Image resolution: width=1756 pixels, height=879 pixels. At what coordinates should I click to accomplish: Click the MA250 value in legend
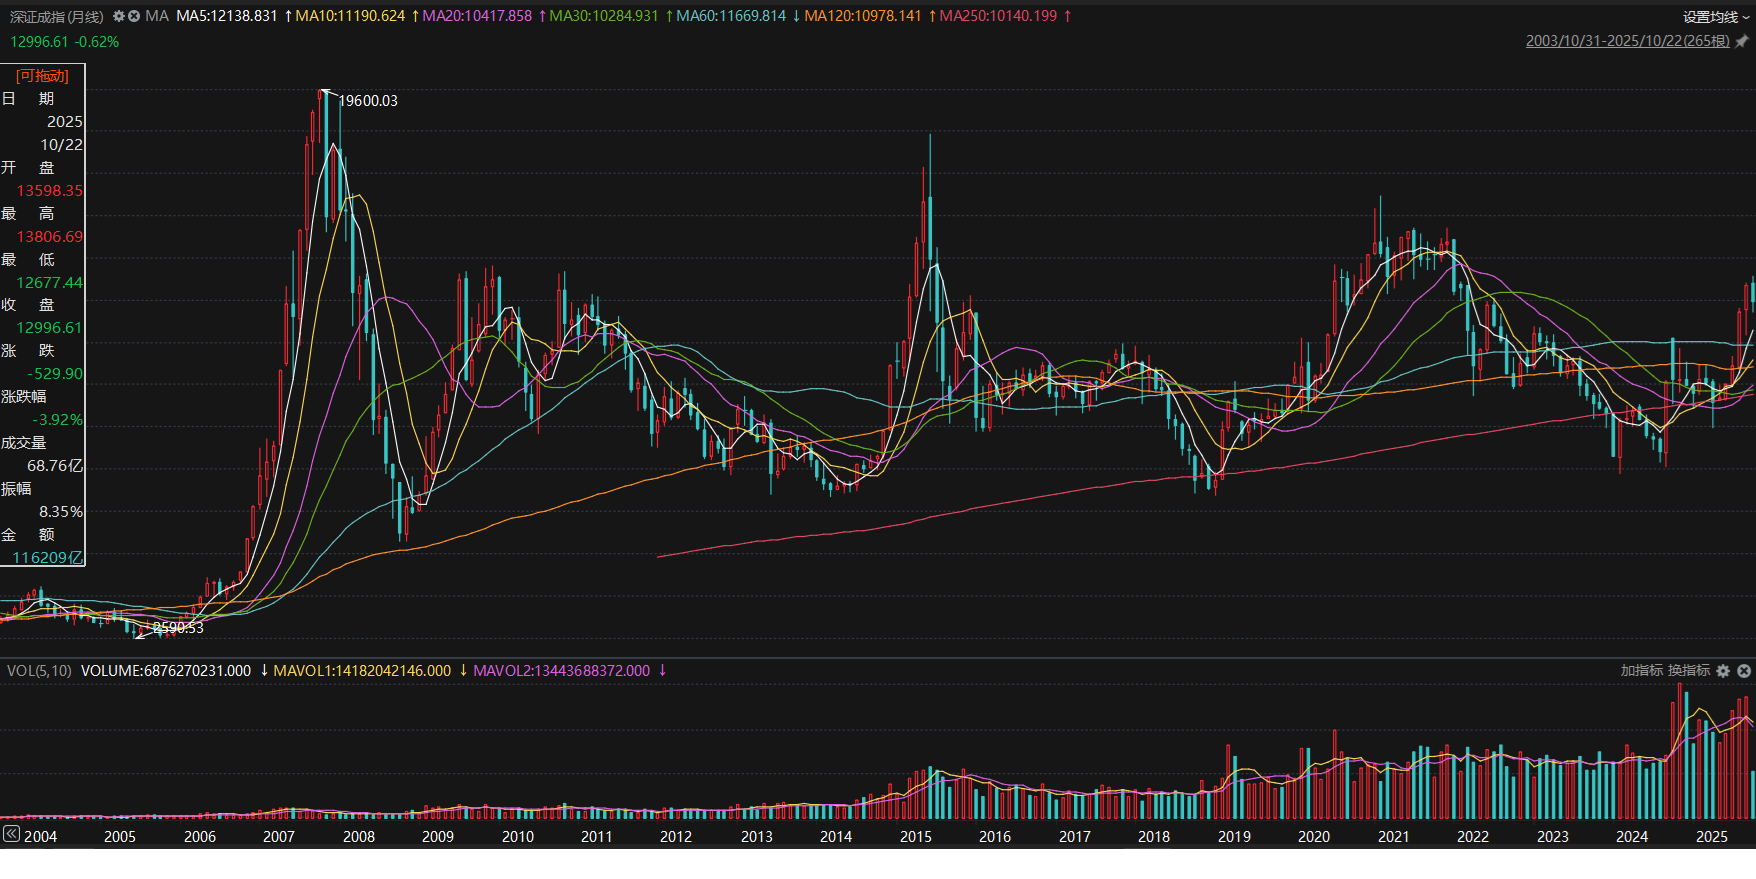[998, 16]
